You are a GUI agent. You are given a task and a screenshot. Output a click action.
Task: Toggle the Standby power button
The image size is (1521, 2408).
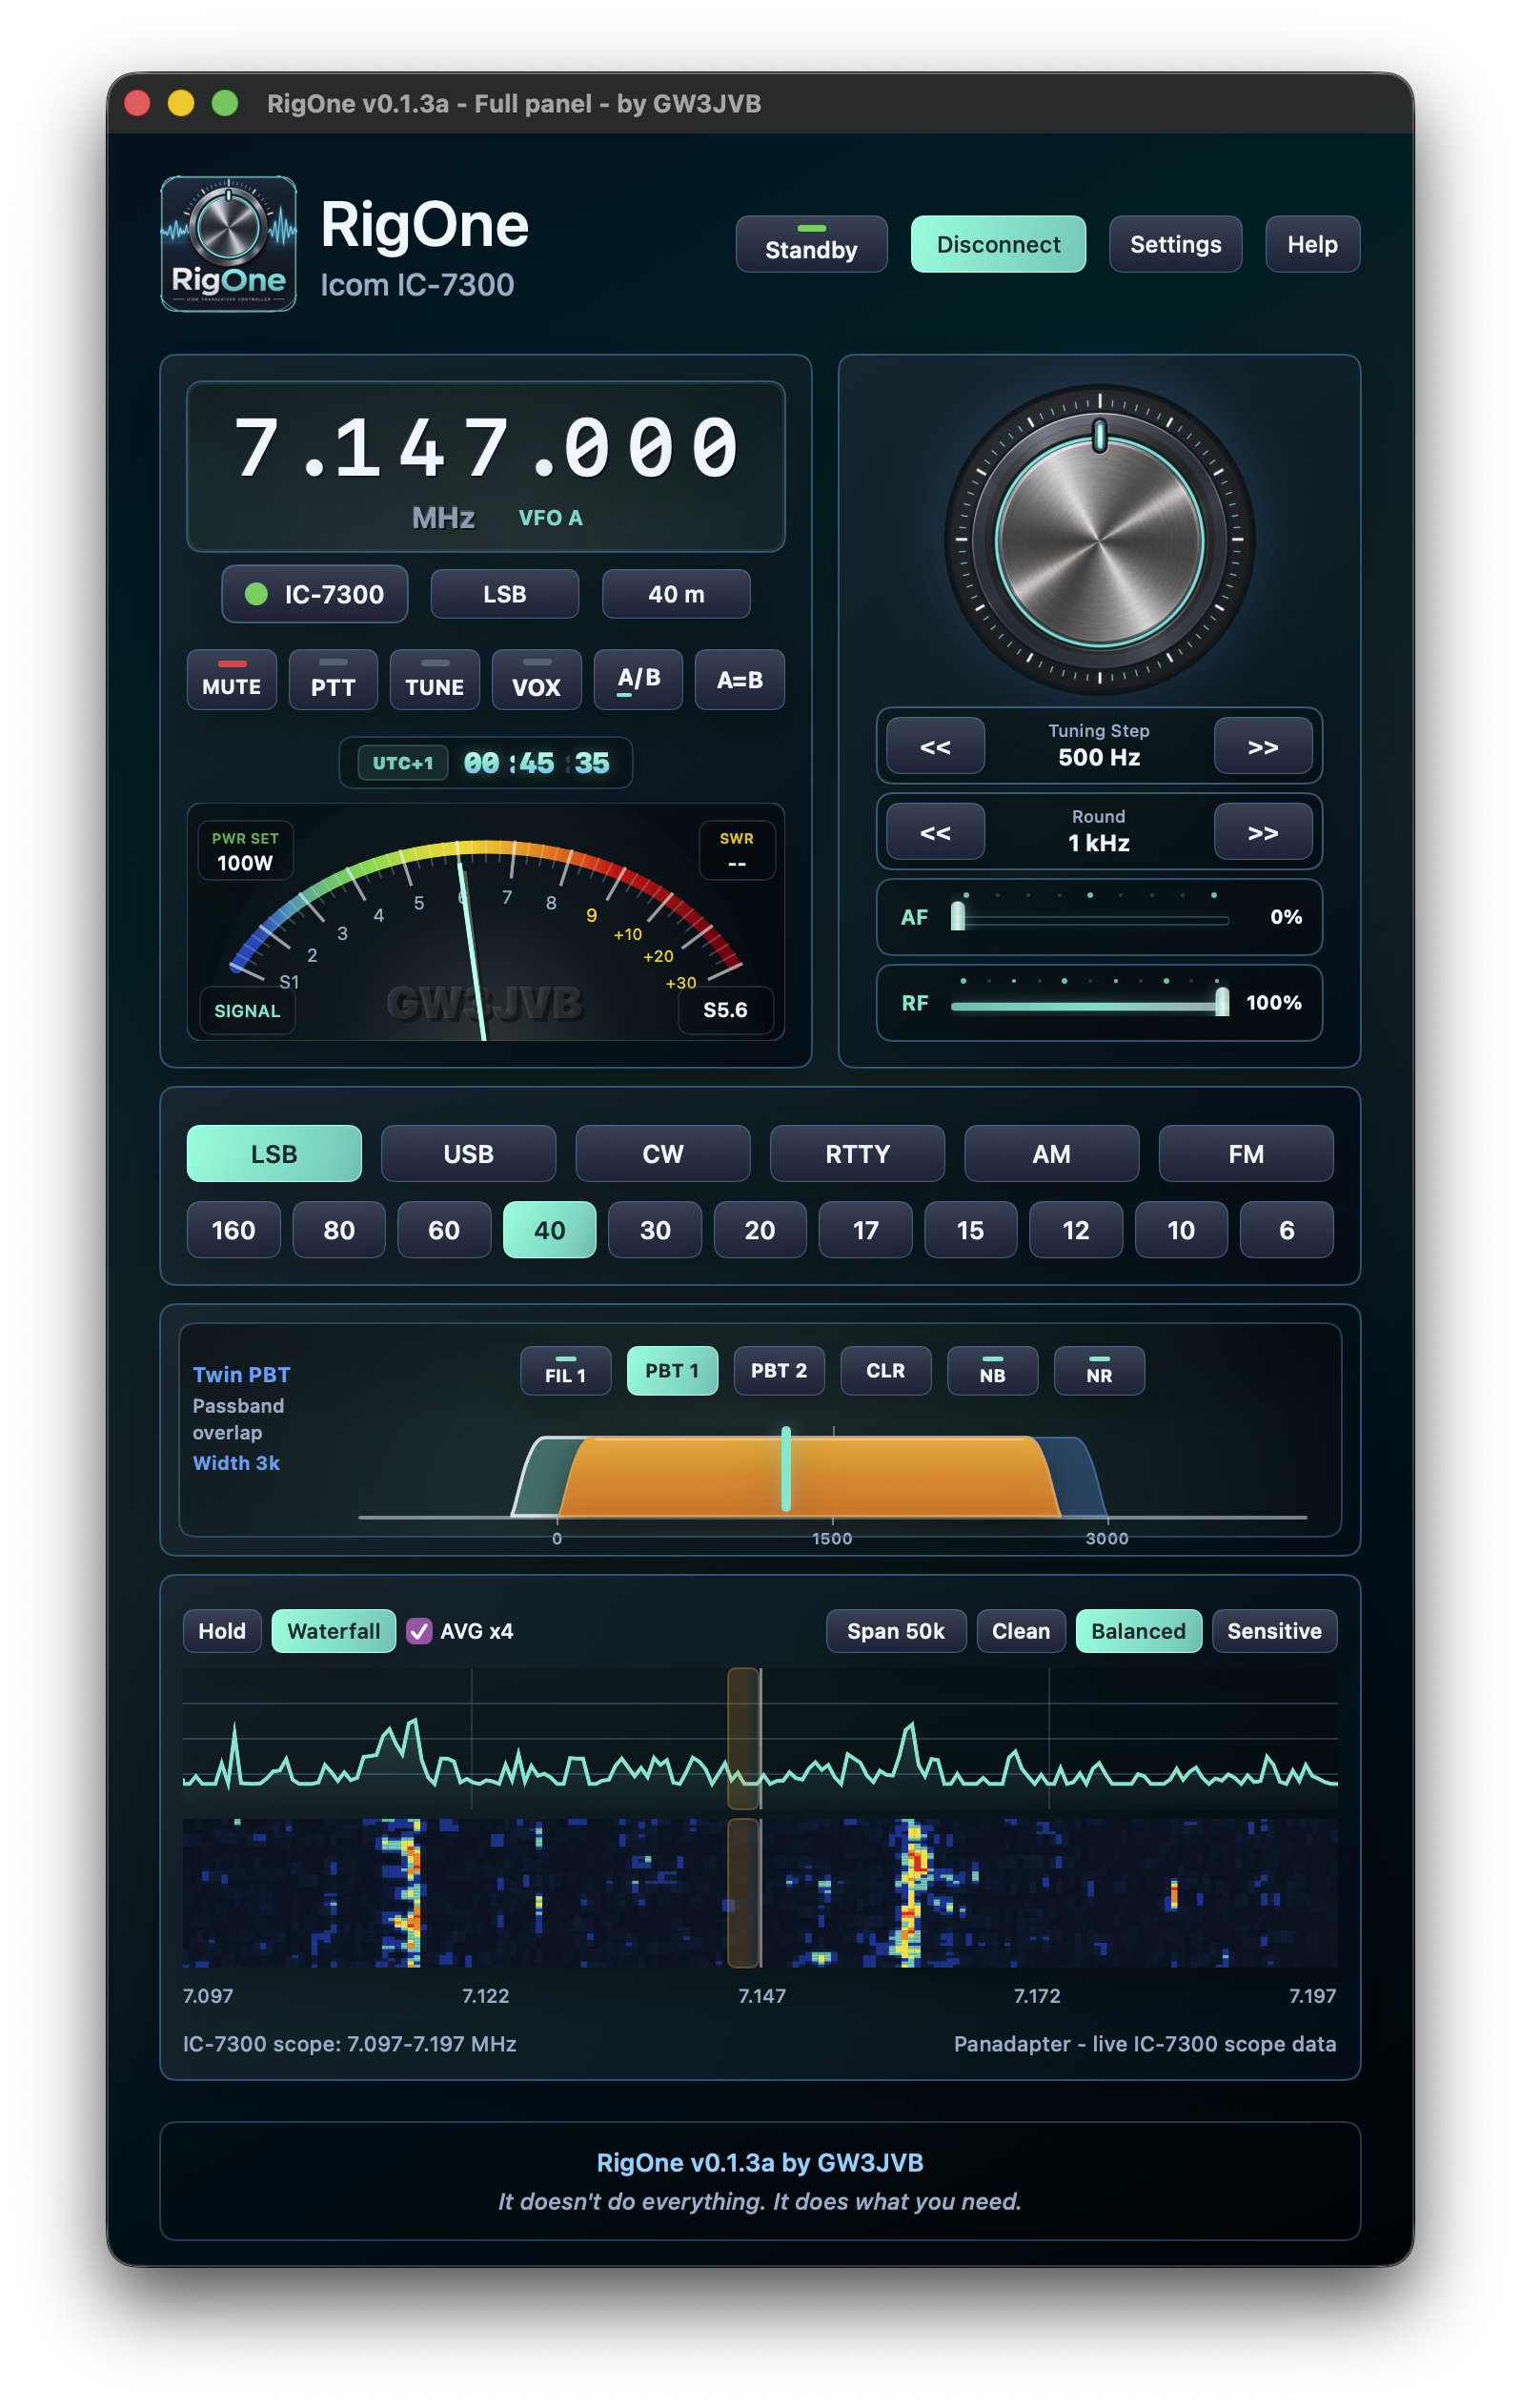tap(811, 244)
